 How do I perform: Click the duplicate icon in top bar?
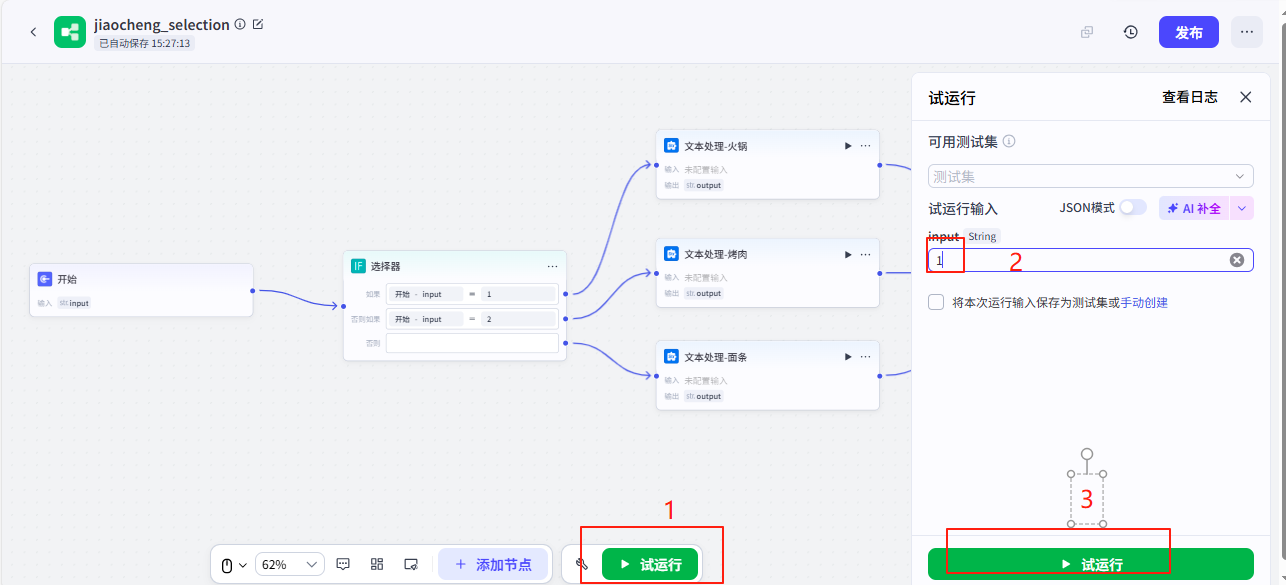(1087, 32)
